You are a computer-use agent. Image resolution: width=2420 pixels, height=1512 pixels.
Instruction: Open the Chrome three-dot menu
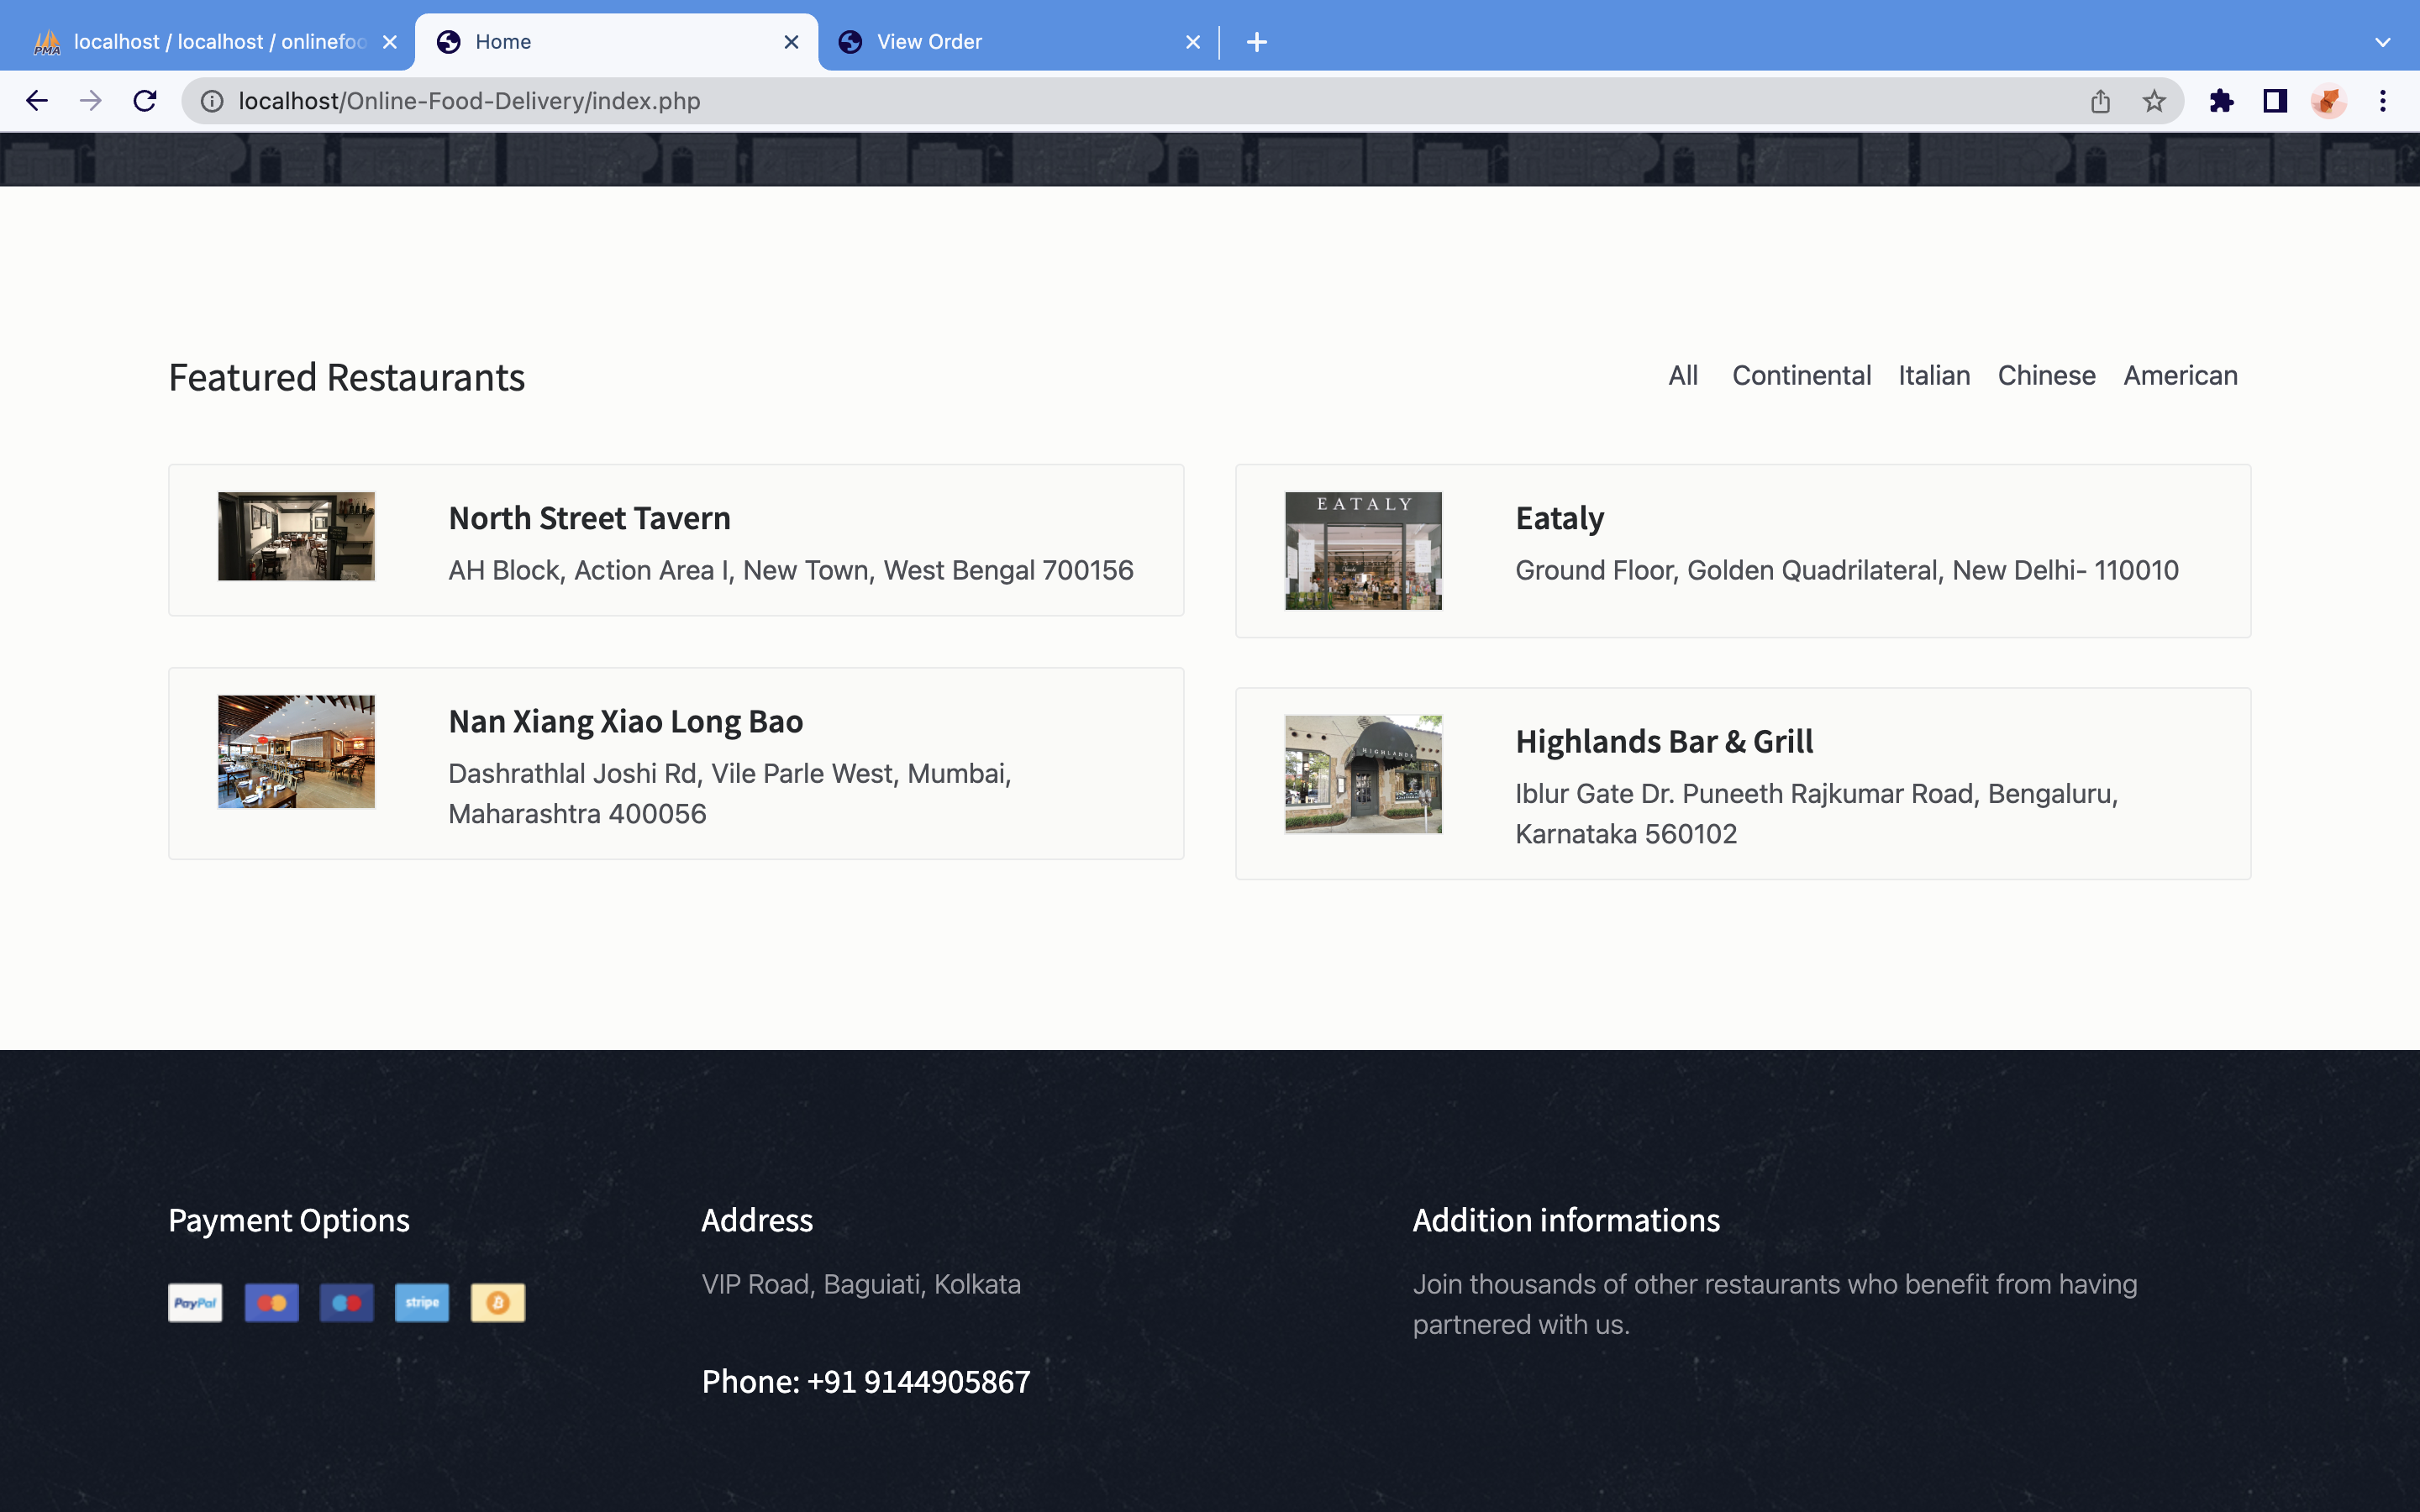[x=2383, y=101]
